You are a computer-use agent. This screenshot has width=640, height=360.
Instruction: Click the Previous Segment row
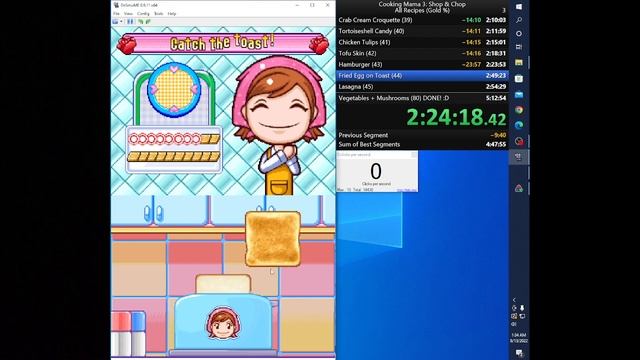[422, 135]
